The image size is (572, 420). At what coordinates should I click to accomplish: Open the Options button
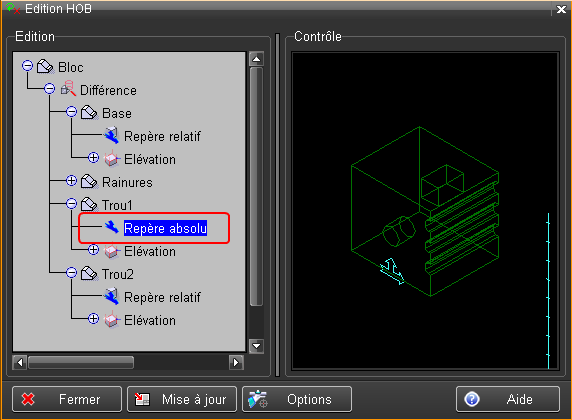click(x=297, y=399)
